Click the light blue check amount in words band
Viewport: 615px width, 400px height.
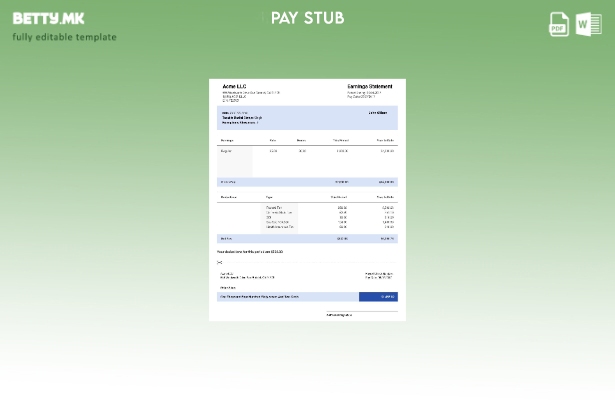pos(287,297)
